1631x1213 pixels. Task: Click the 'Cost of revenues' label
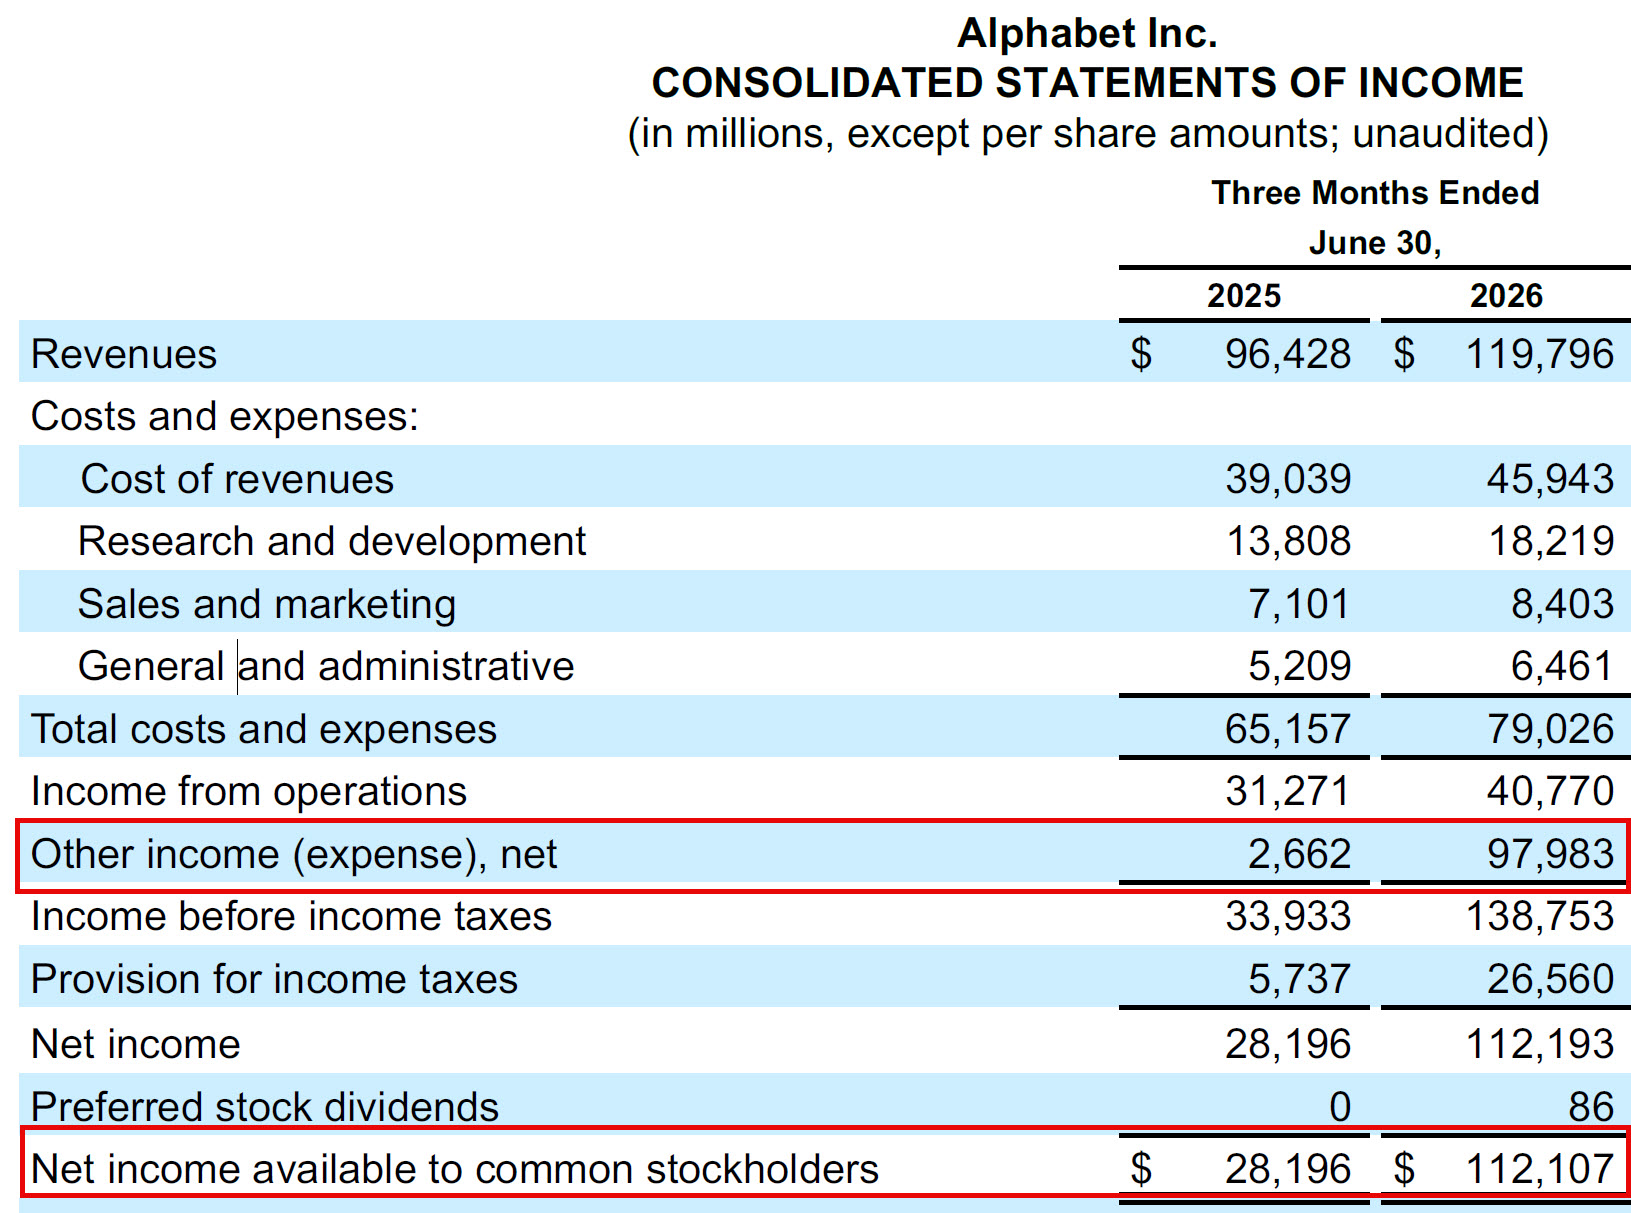237,479
